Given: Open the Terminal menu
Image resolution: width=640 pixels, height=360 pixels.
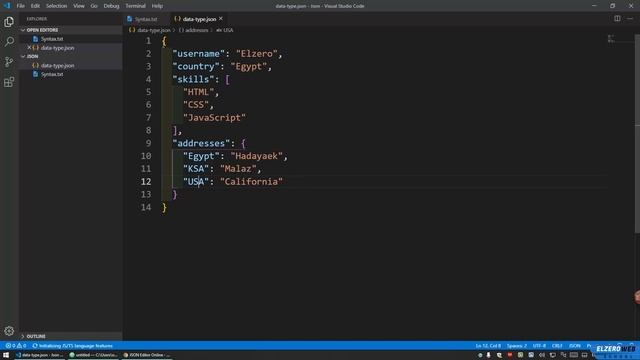Looking at the screenshot, I should (136, 6).
